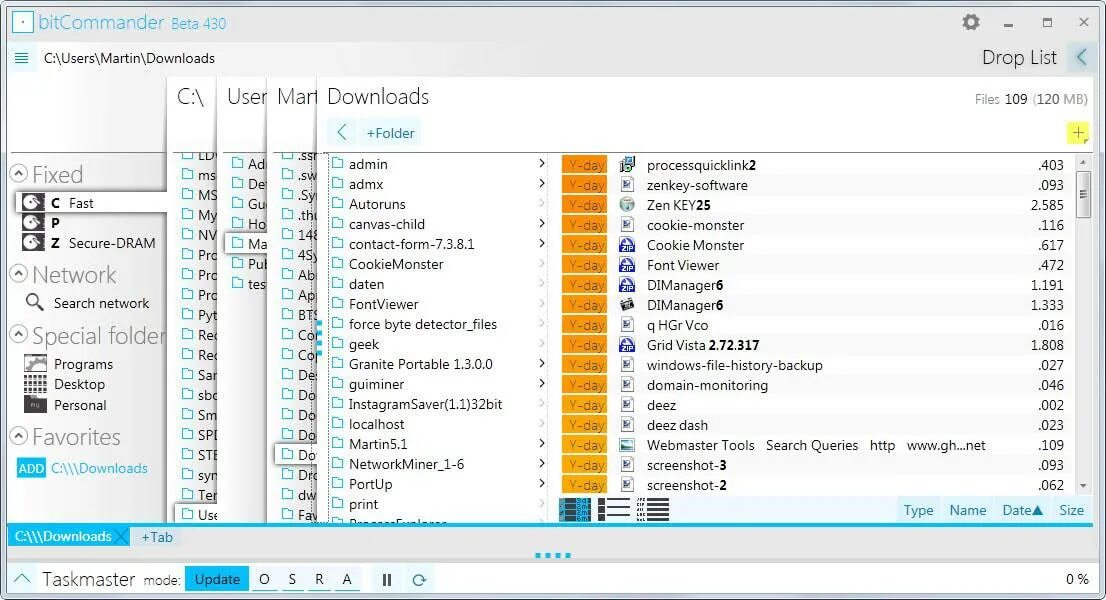Select Taskmaster mode O
Image resolution: width=1106 pixels, height=600 pixels.
tap(265, 580)
